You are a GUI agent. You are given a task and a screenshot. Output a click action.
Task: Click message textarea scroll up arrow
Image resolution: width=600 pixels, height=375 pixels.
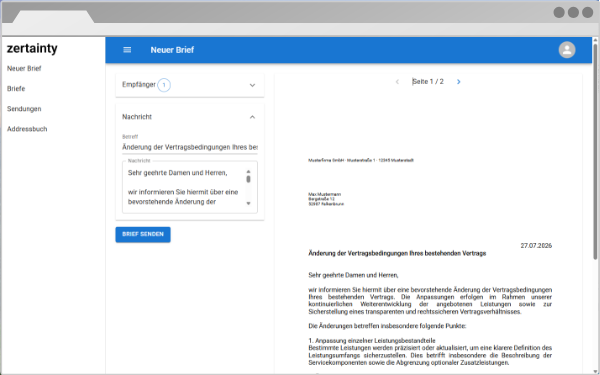(x=248, y=171)
